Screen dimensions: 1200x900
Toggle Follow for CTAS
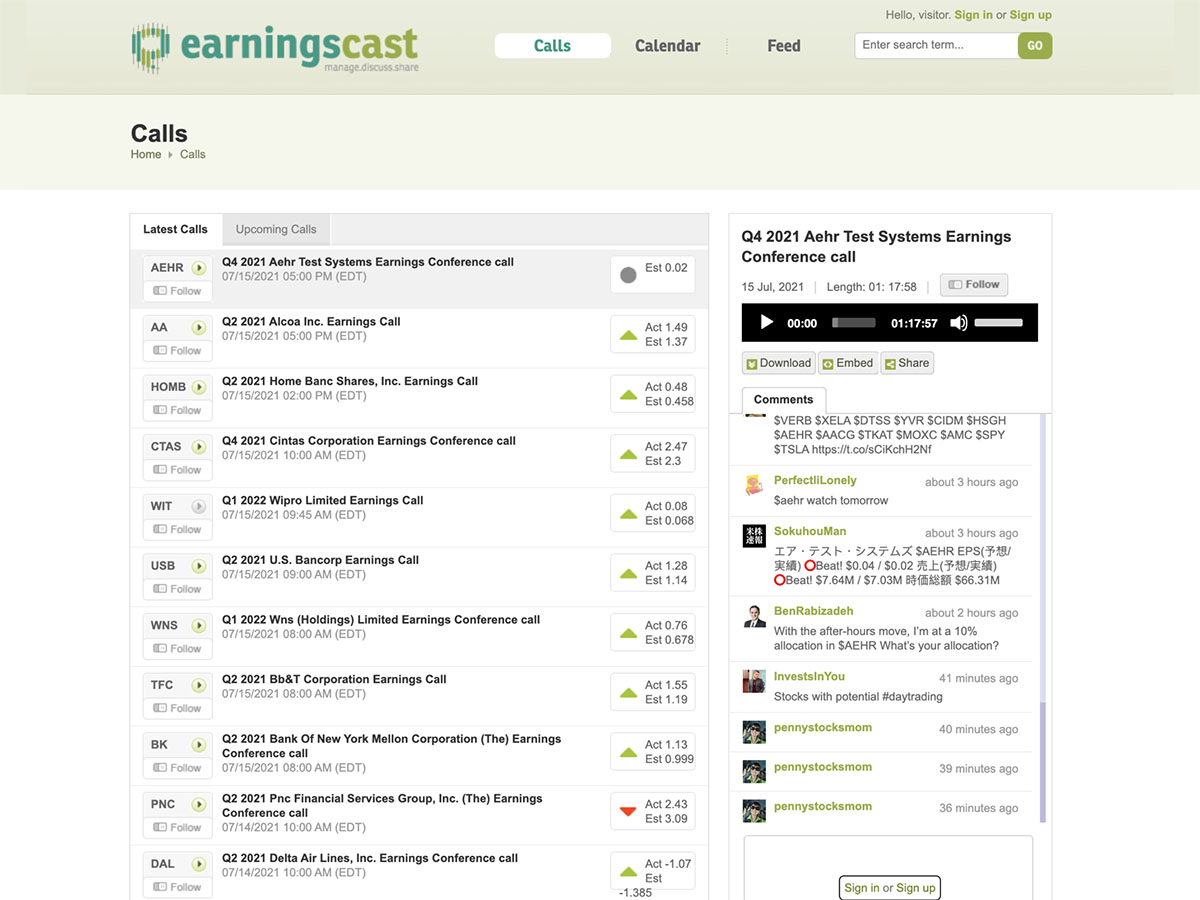[x=177, y=470]
